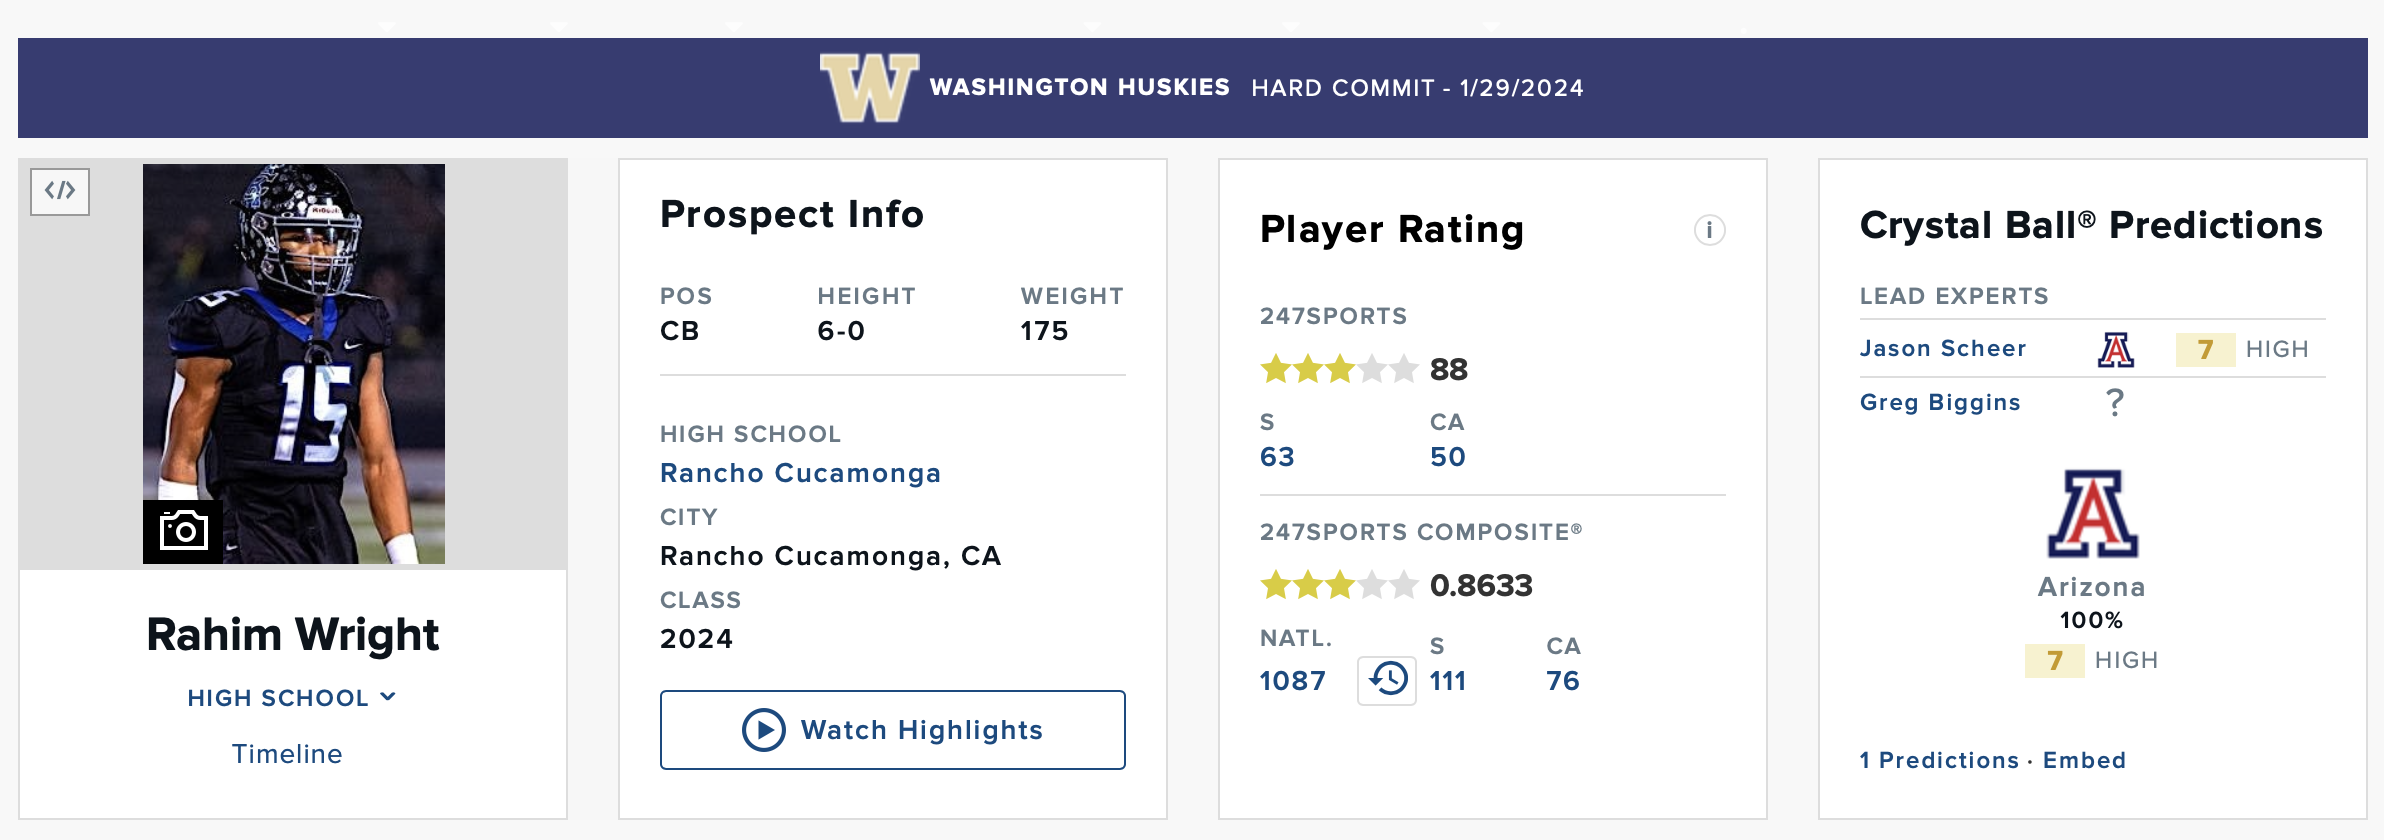
Task: Click the national composite rank 1087
Action: point(1292,681)
